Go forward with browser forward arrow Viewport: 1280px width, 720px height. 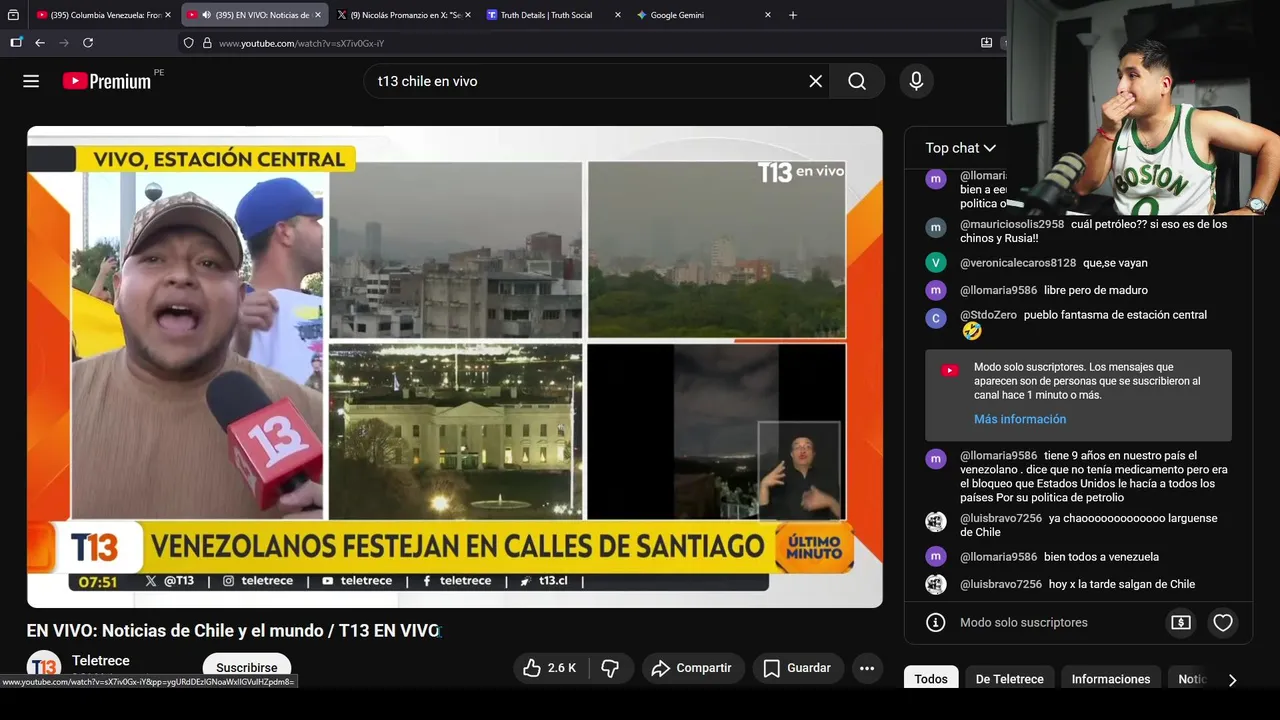coord(64,43)
